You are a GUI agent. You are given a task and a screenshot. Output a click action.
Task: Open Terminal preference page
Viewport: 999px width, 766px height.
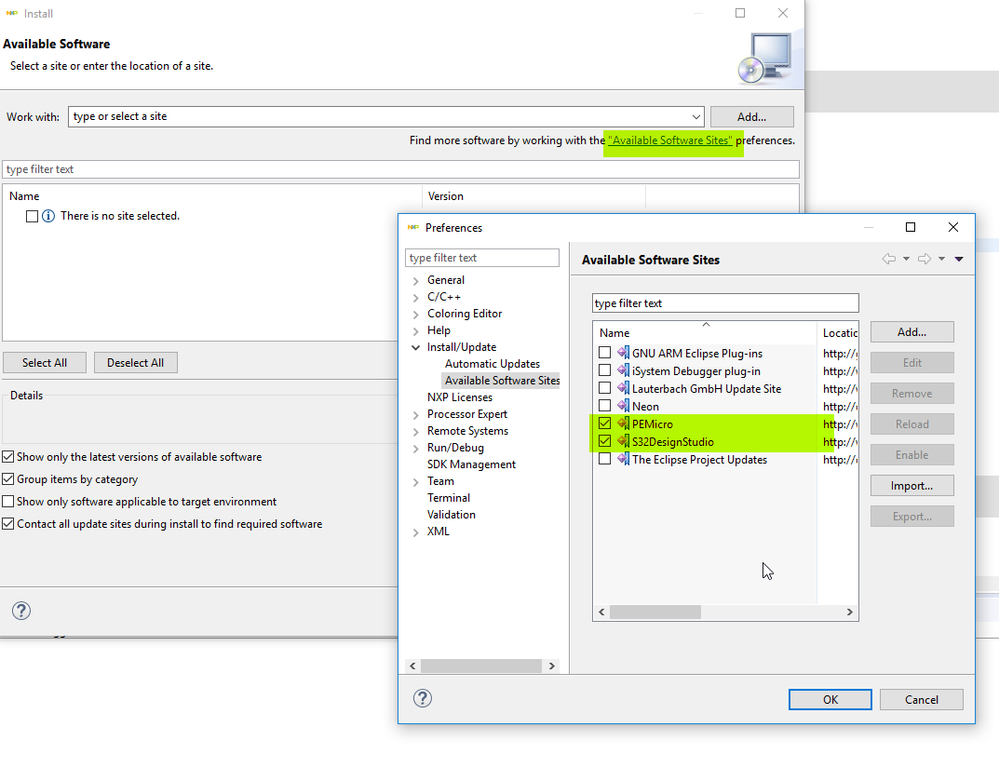pos(449,498)
